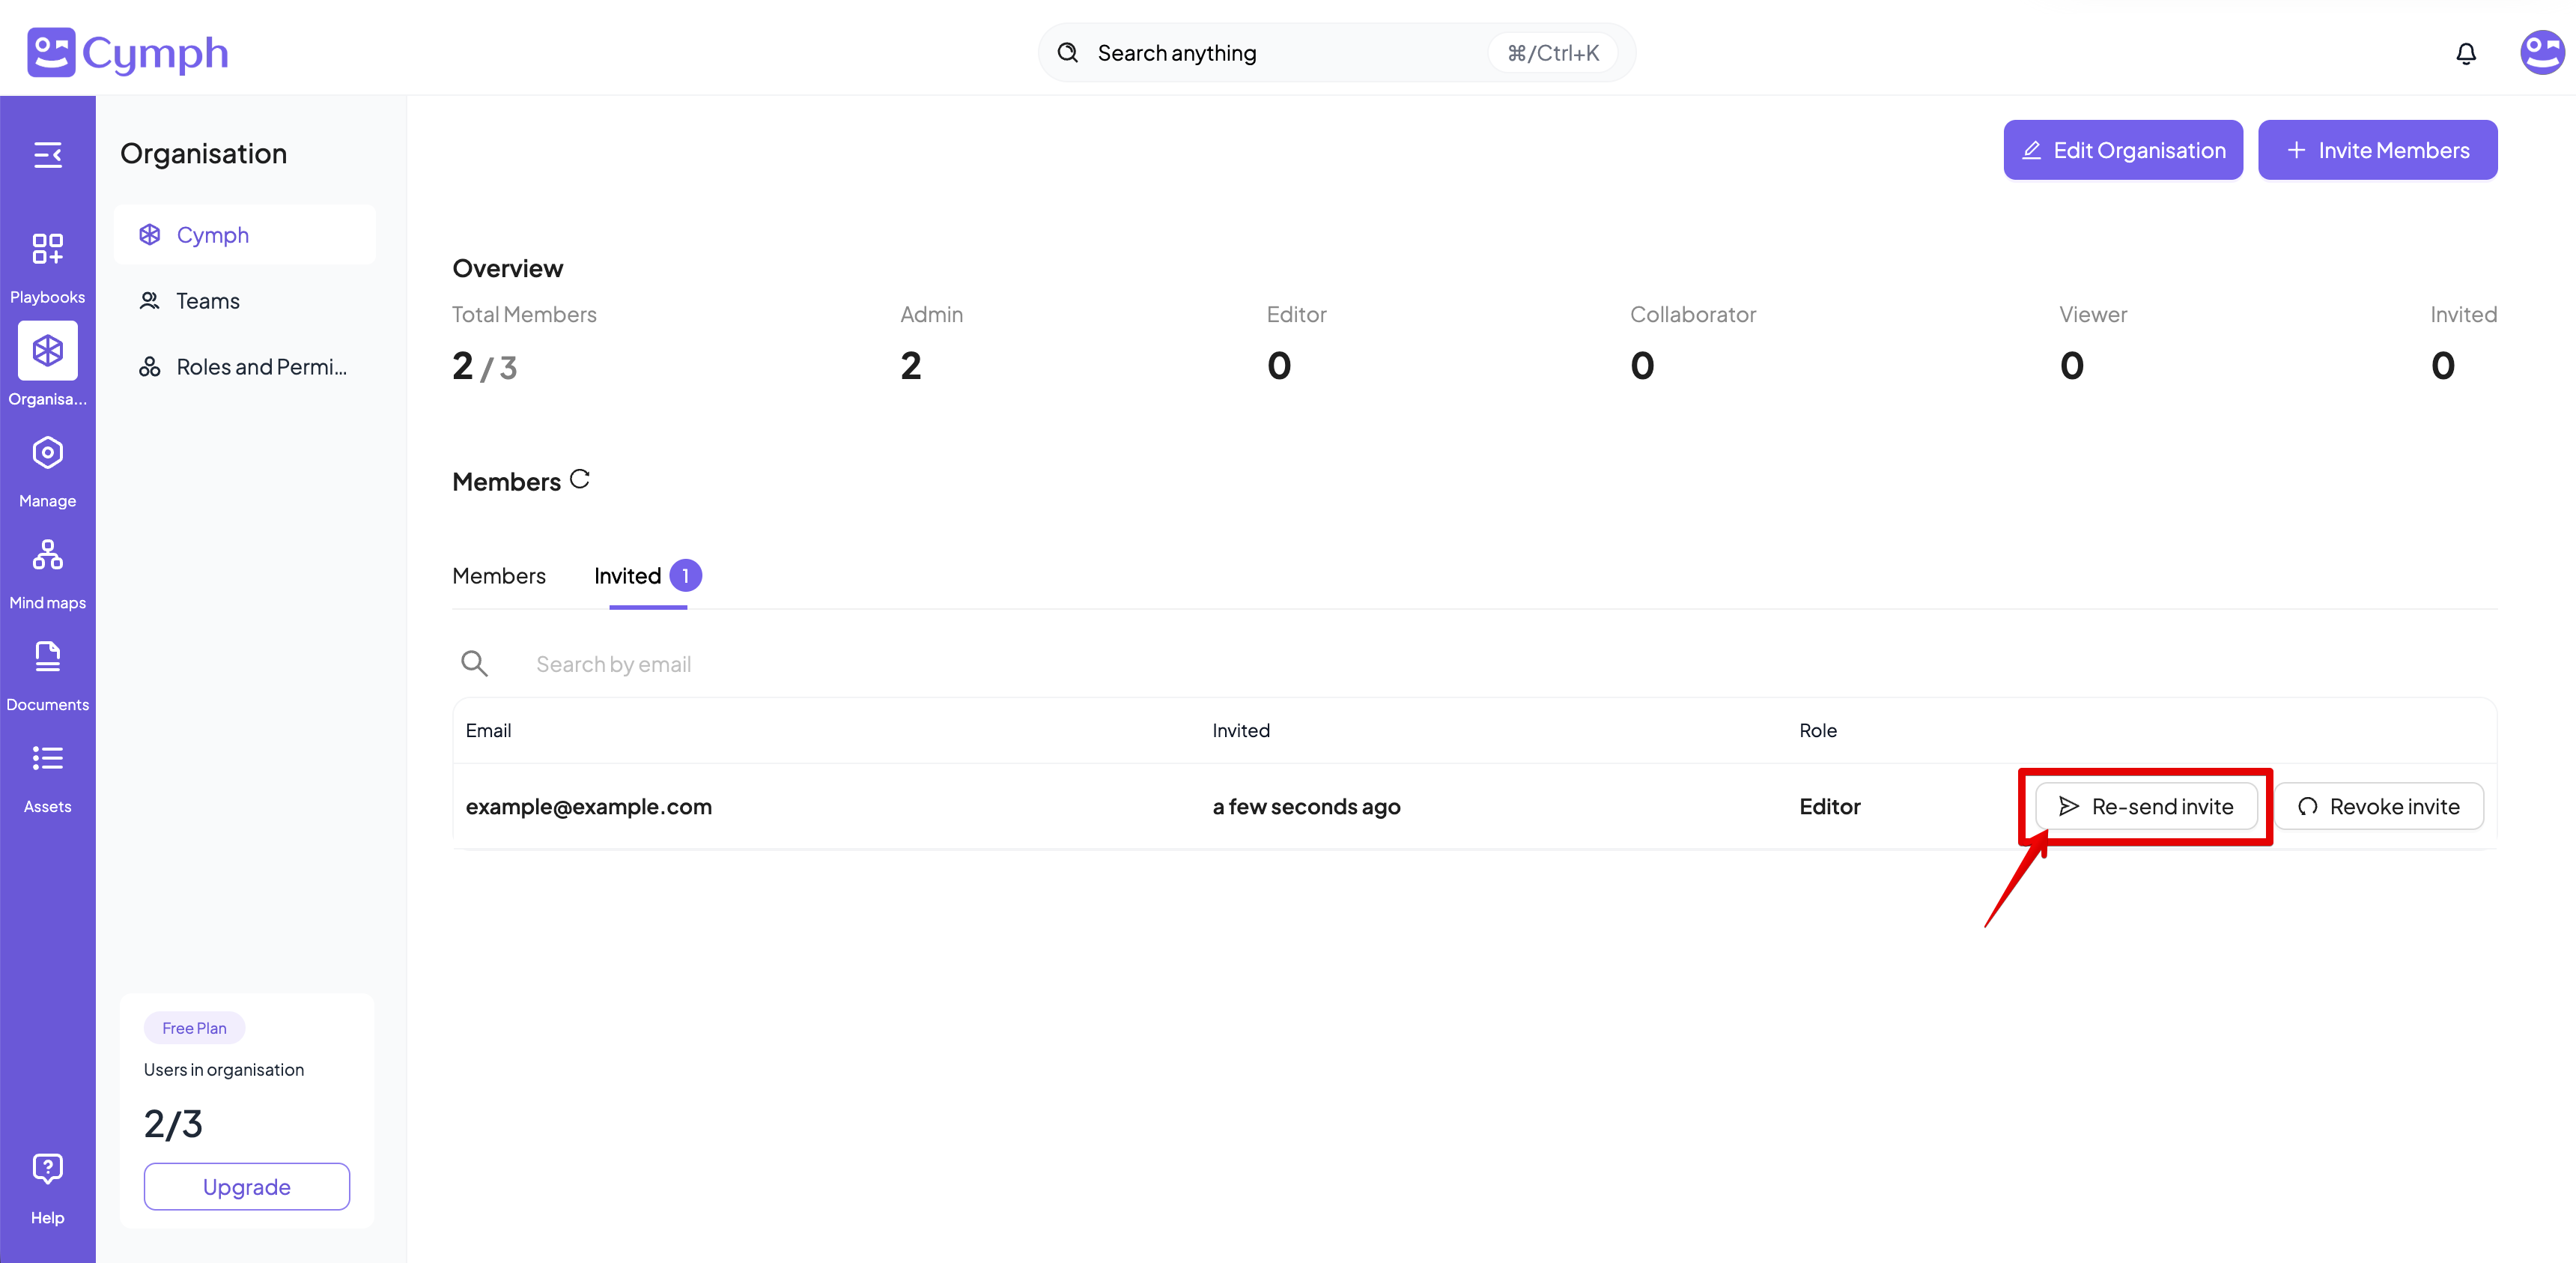Refresh the Members list

coord(579,479)
